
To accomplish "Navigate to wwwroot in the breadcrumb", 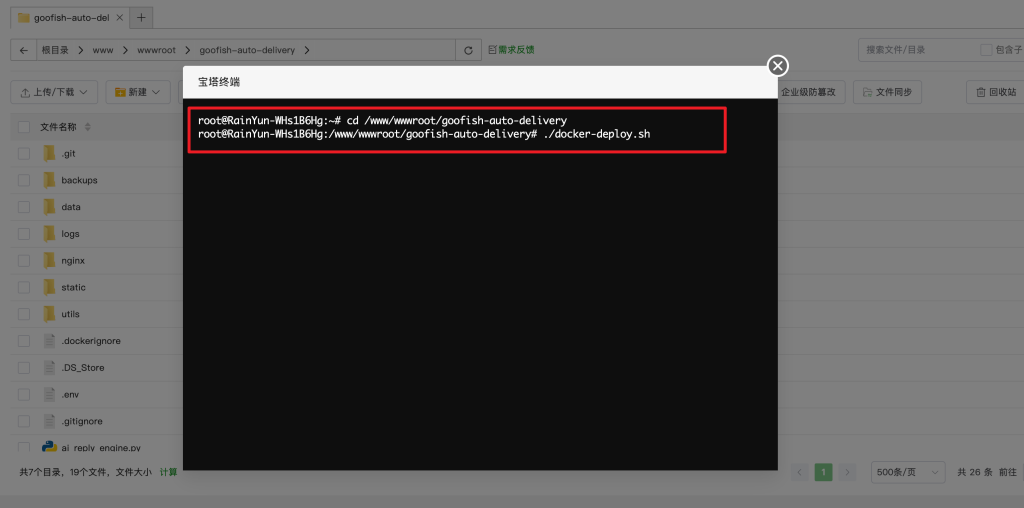I will tap(156, 50).
